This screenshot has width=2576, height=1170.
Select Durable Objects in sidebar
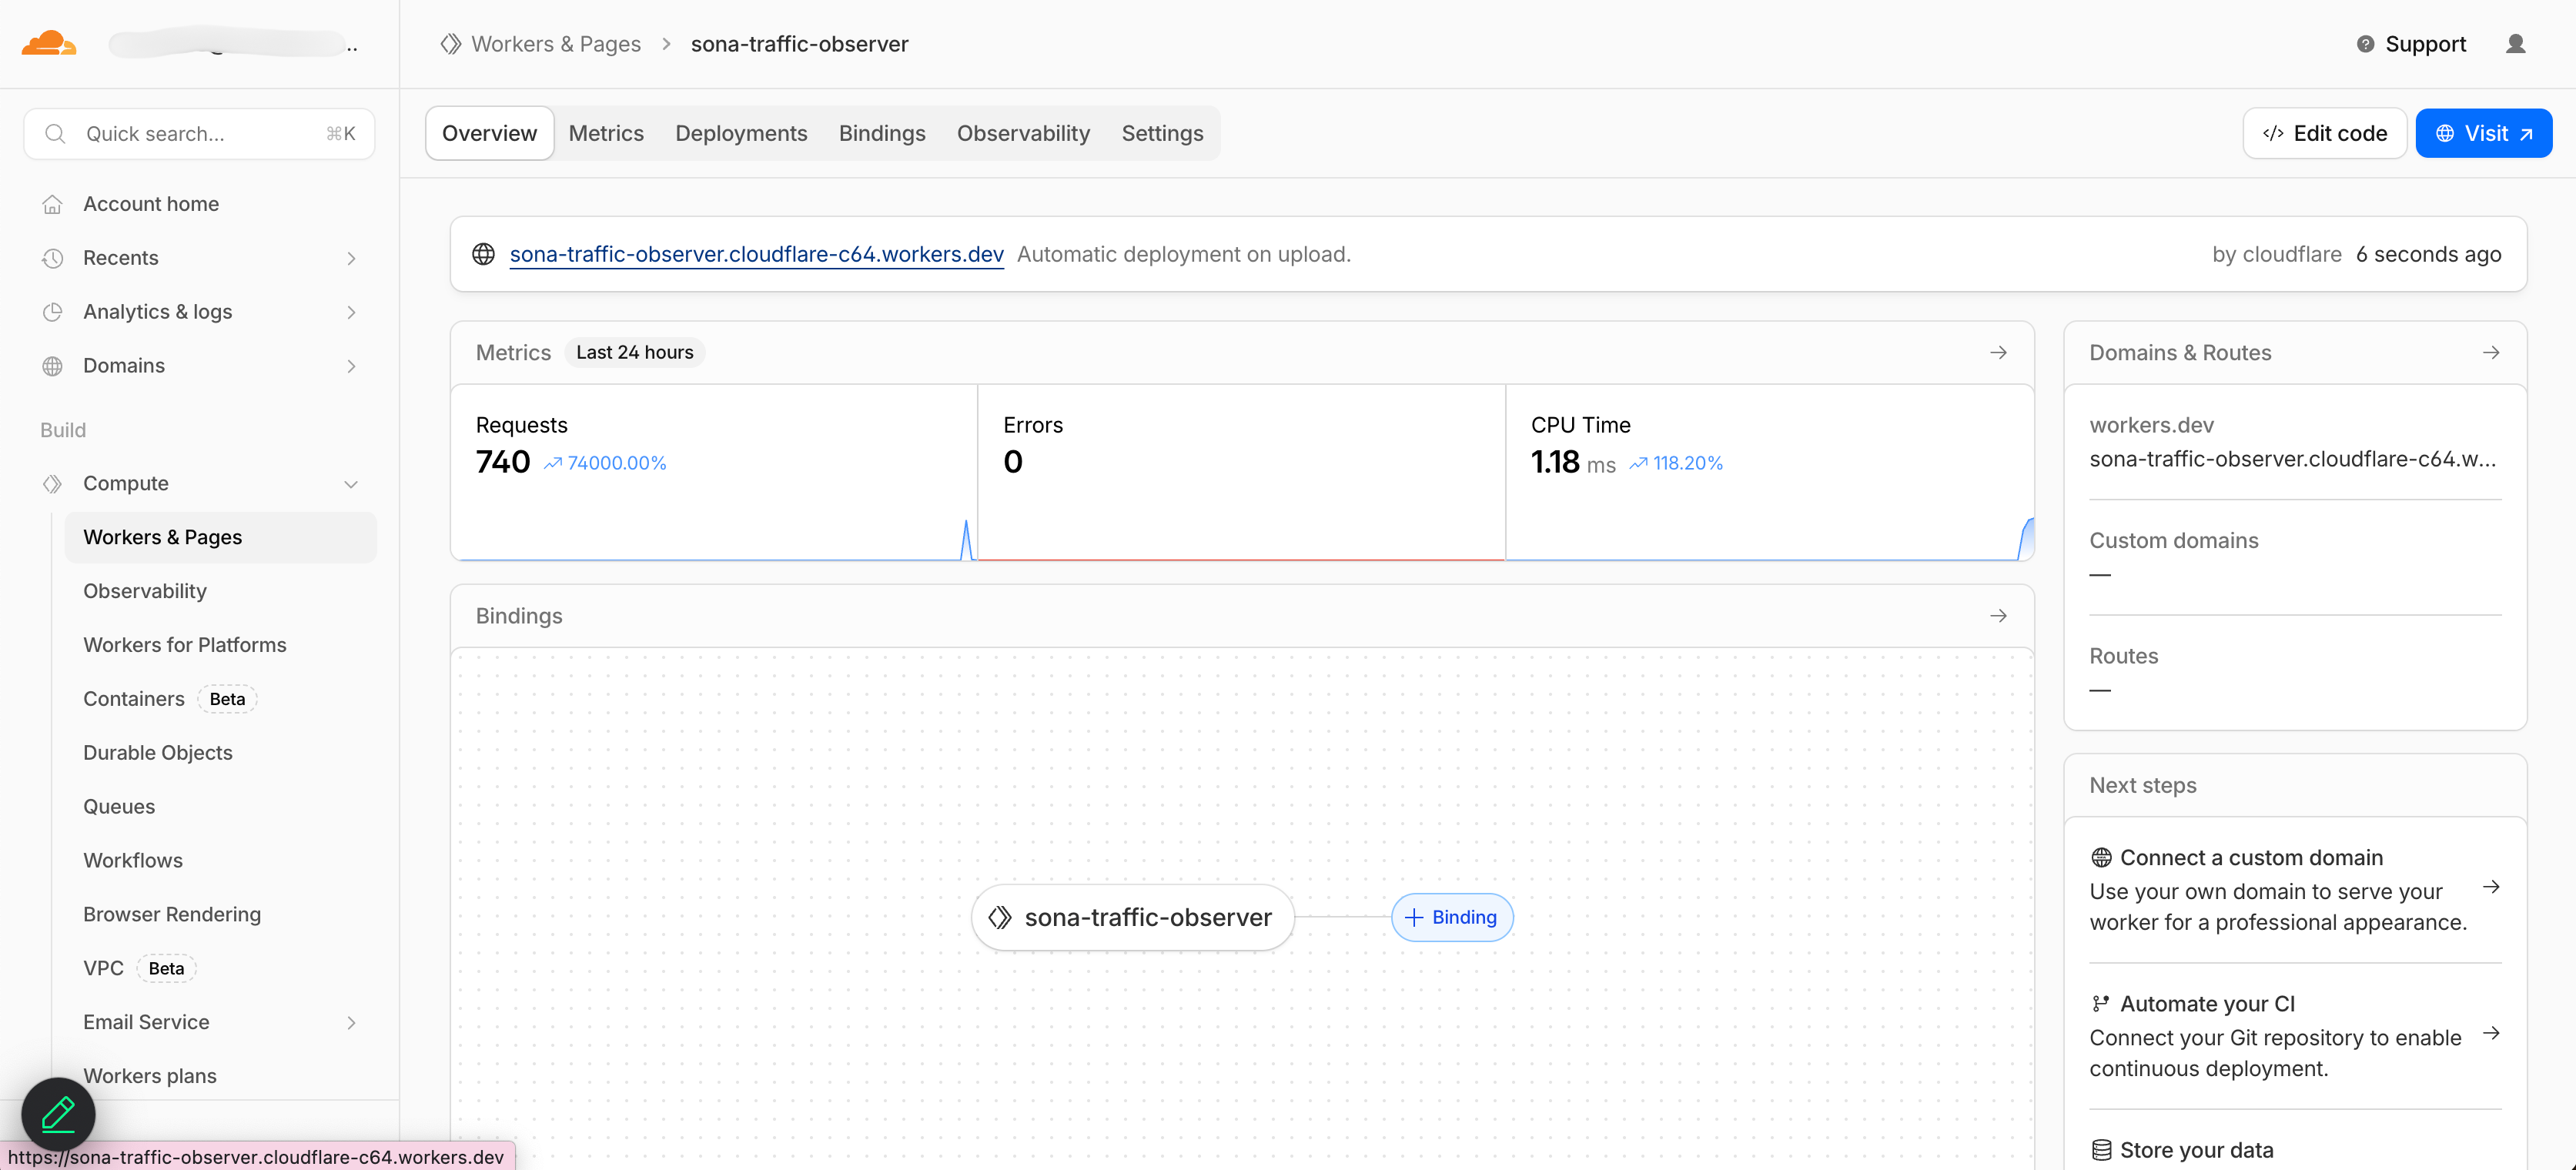158,753
